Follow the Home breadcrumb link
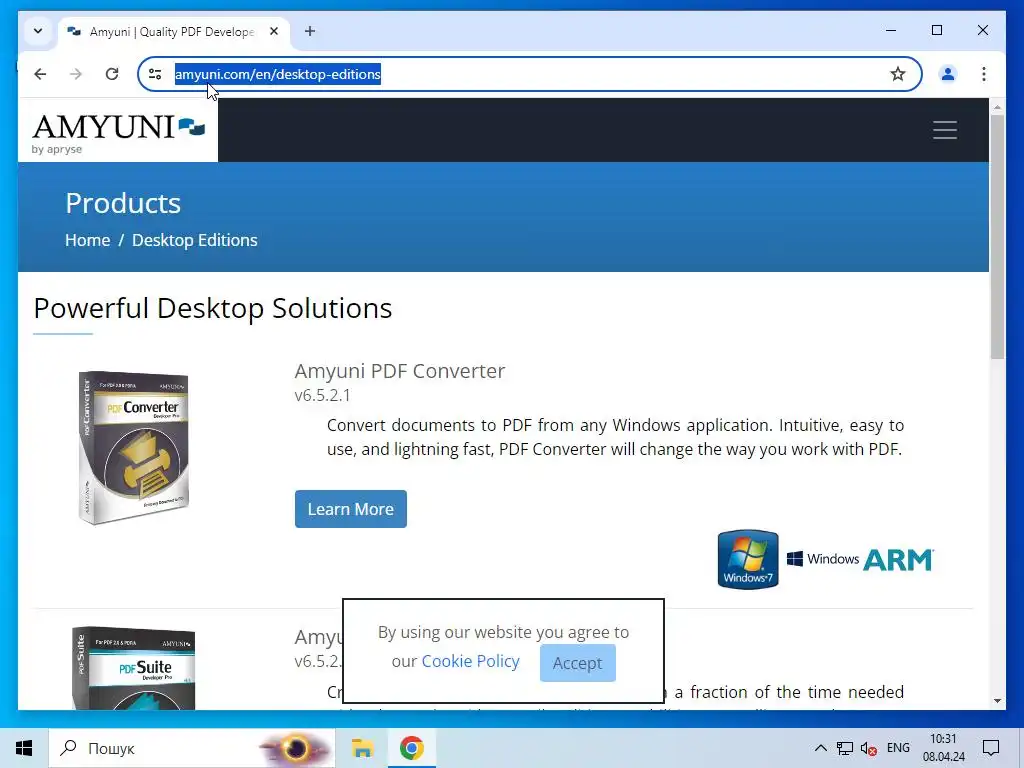The height and width of the screenshot is (768, 1024). [88, 240]
